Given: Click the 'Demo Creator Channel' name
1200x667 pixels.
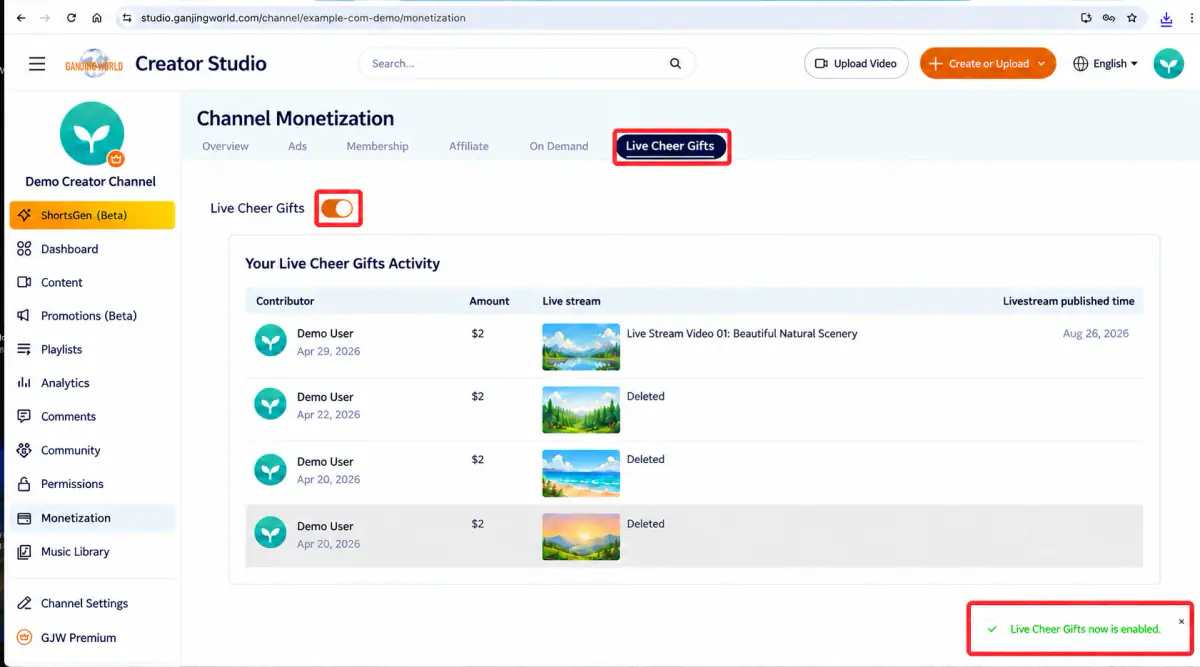Looking at the screenshot, I should [91, 182].
